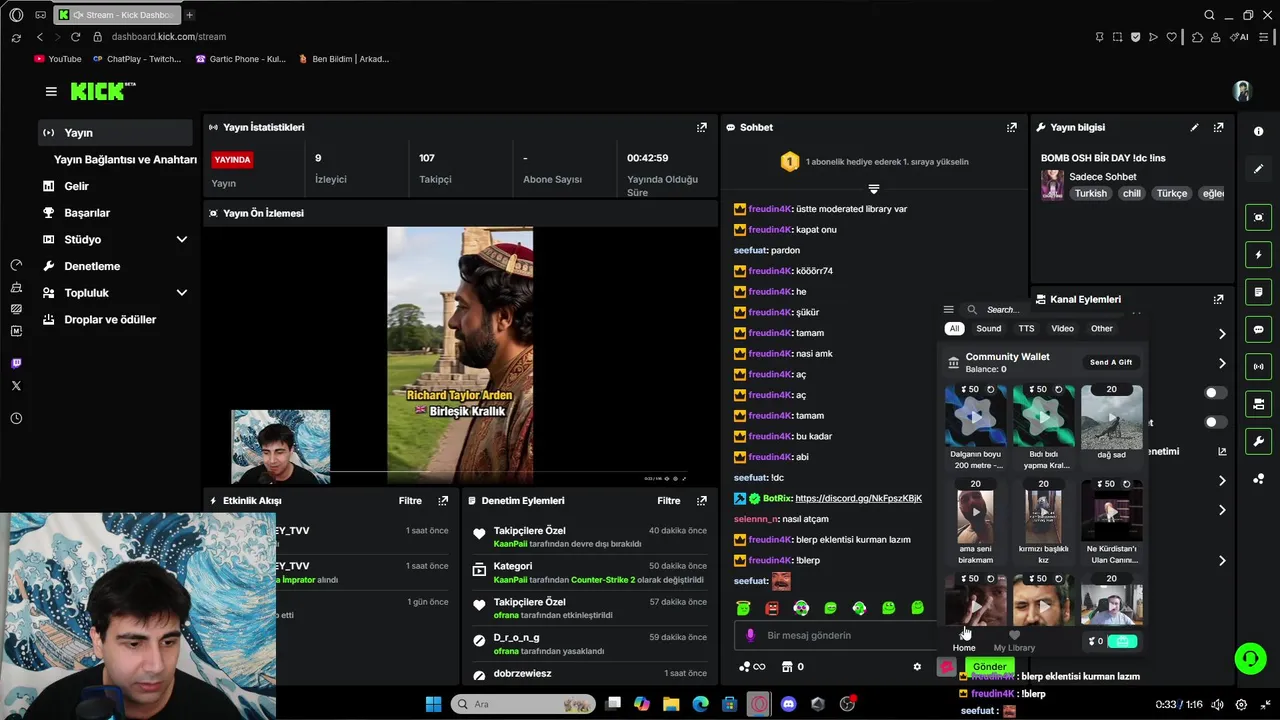Pop out the Etkinlik Akışı panel
Image resolution: width=1280 pixels, height=720 pixels.
point(443,500)
